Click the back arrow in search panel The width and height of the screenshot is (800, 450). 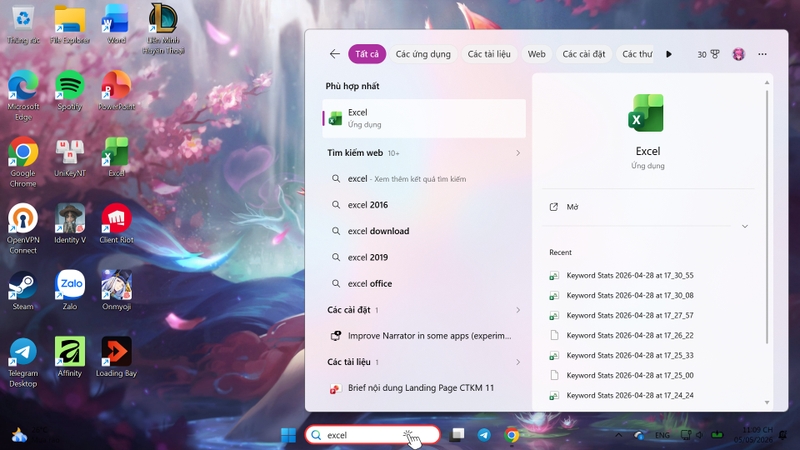coord(335,54)
